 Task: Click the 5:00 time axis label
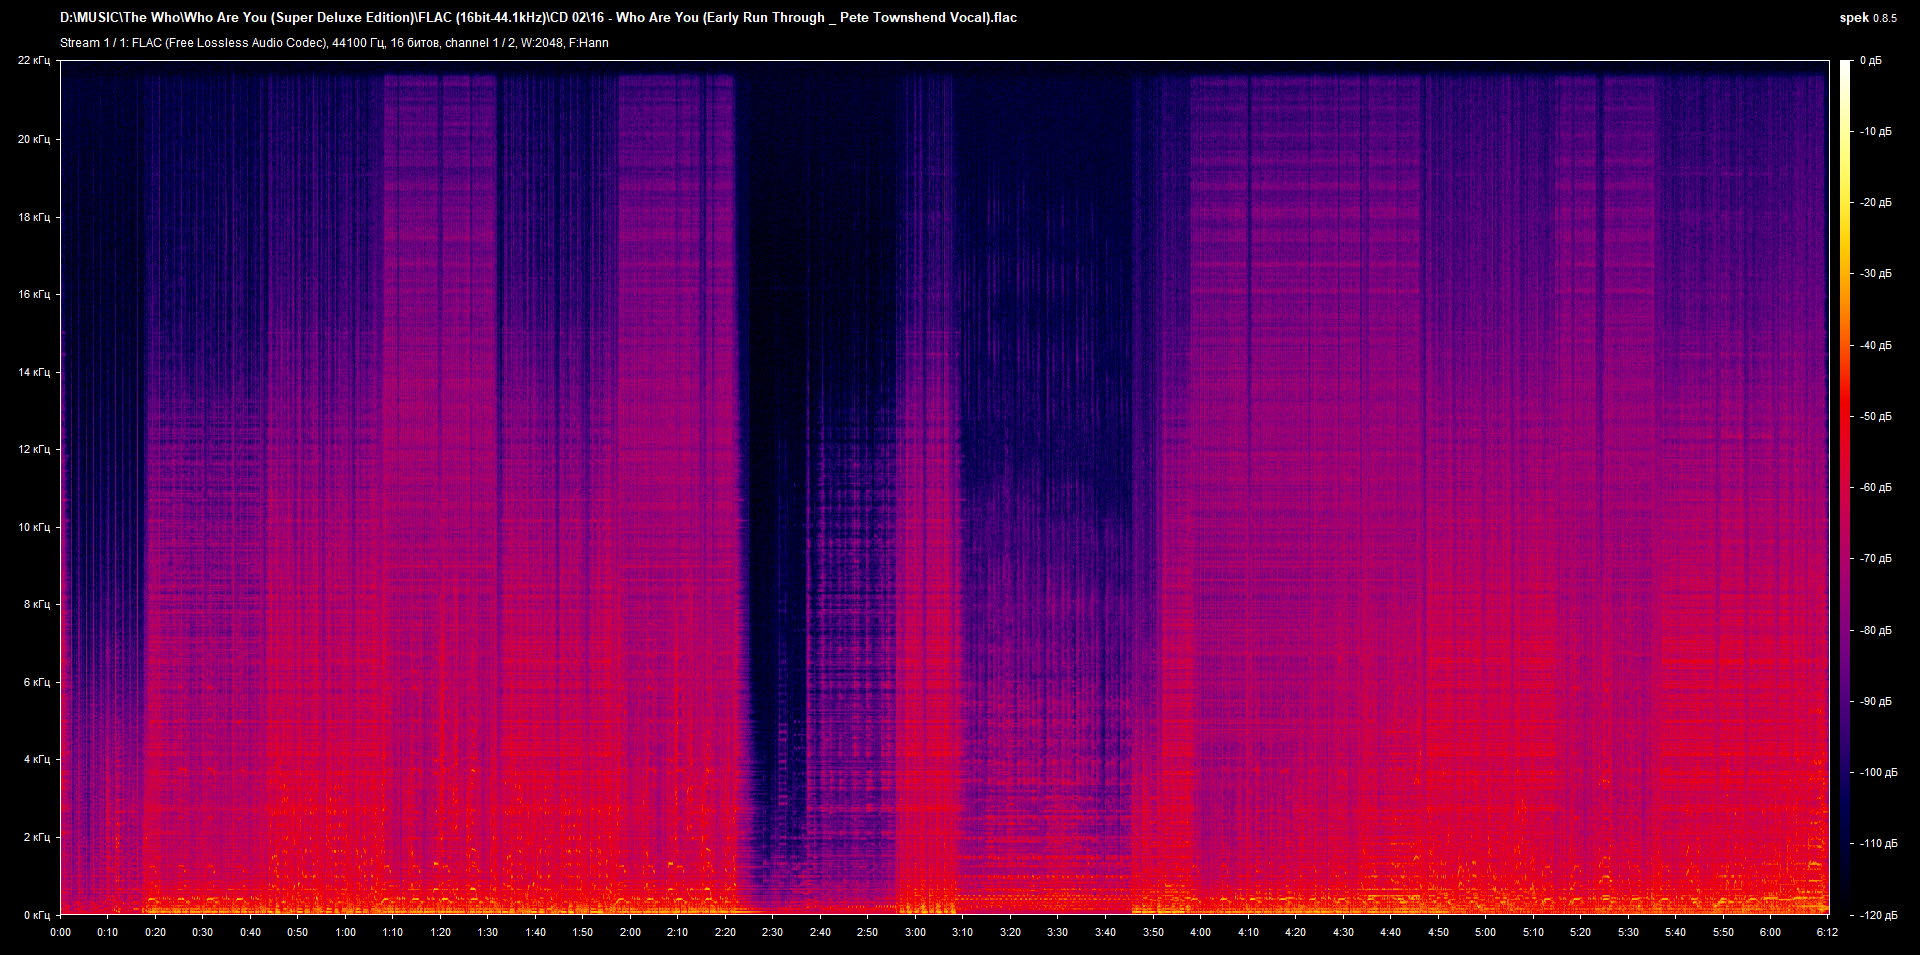(x=1485, y=932)
